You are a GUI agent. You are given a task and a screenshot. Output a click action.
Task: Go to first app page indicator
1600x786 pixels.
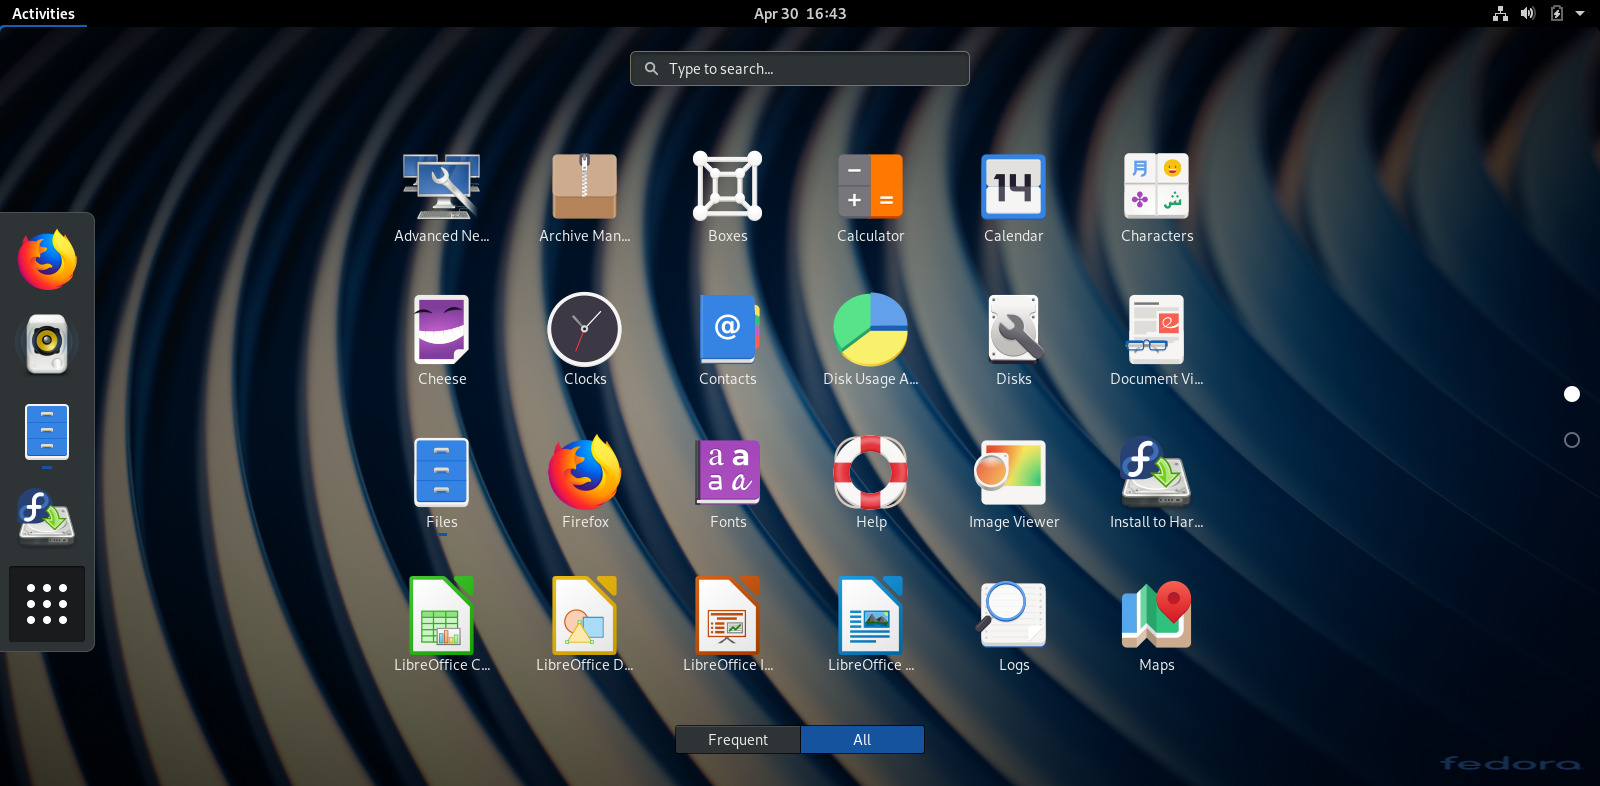point(1572,394)
